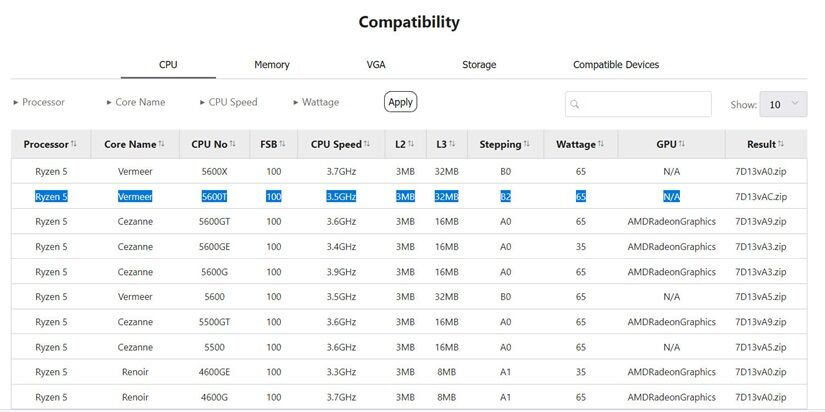Open the VGA tab
The width and height of the screenshot is (825, 412).
(x=376, y=65)
